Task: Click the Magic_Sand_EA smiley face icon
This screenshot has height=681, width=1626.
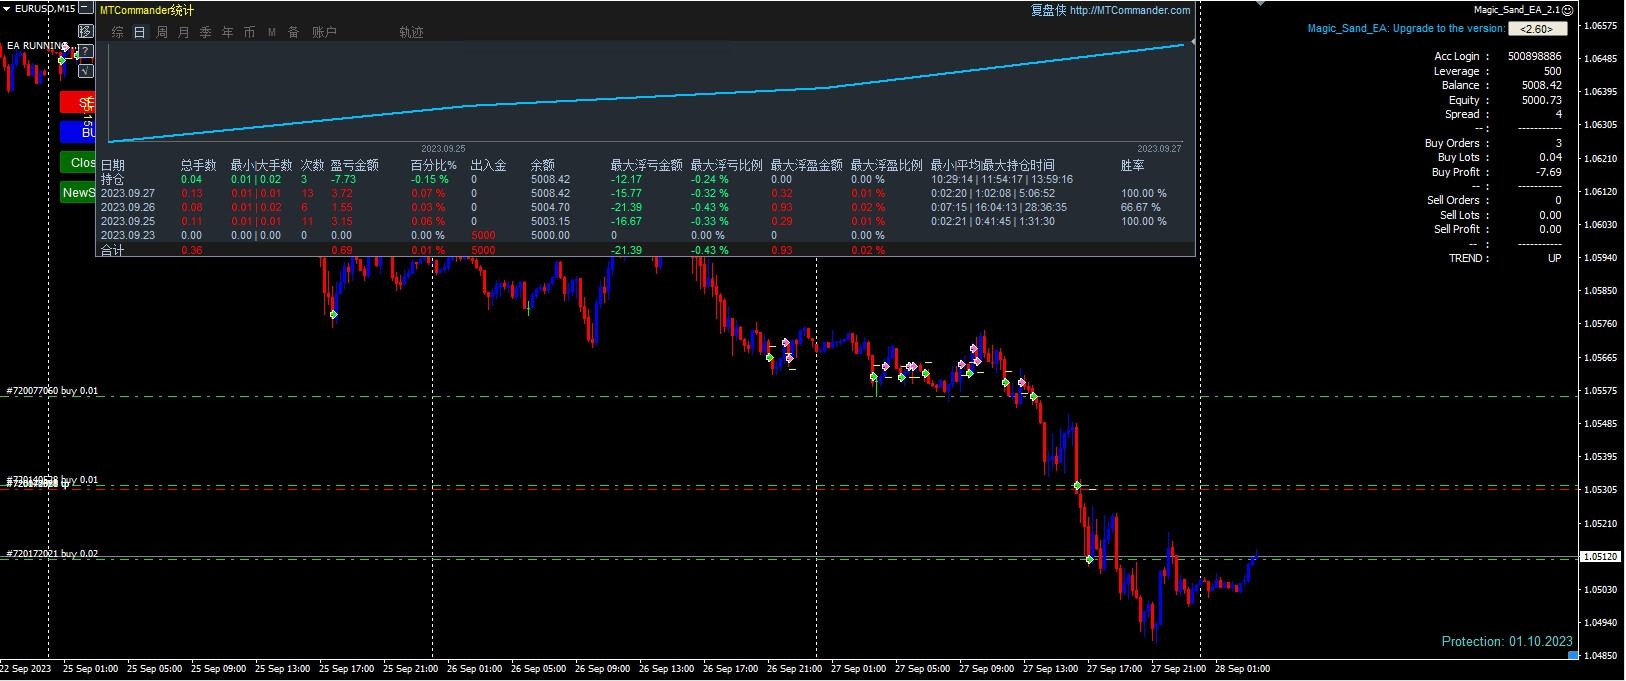Action: click(1568, 10)
